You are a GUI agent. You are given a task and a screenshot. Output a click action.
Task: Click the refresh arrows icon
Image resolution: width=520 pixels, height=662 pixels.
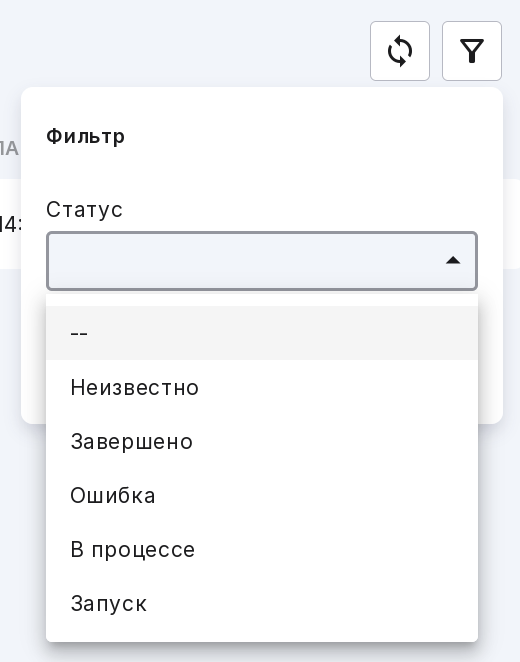click(400, 51)
